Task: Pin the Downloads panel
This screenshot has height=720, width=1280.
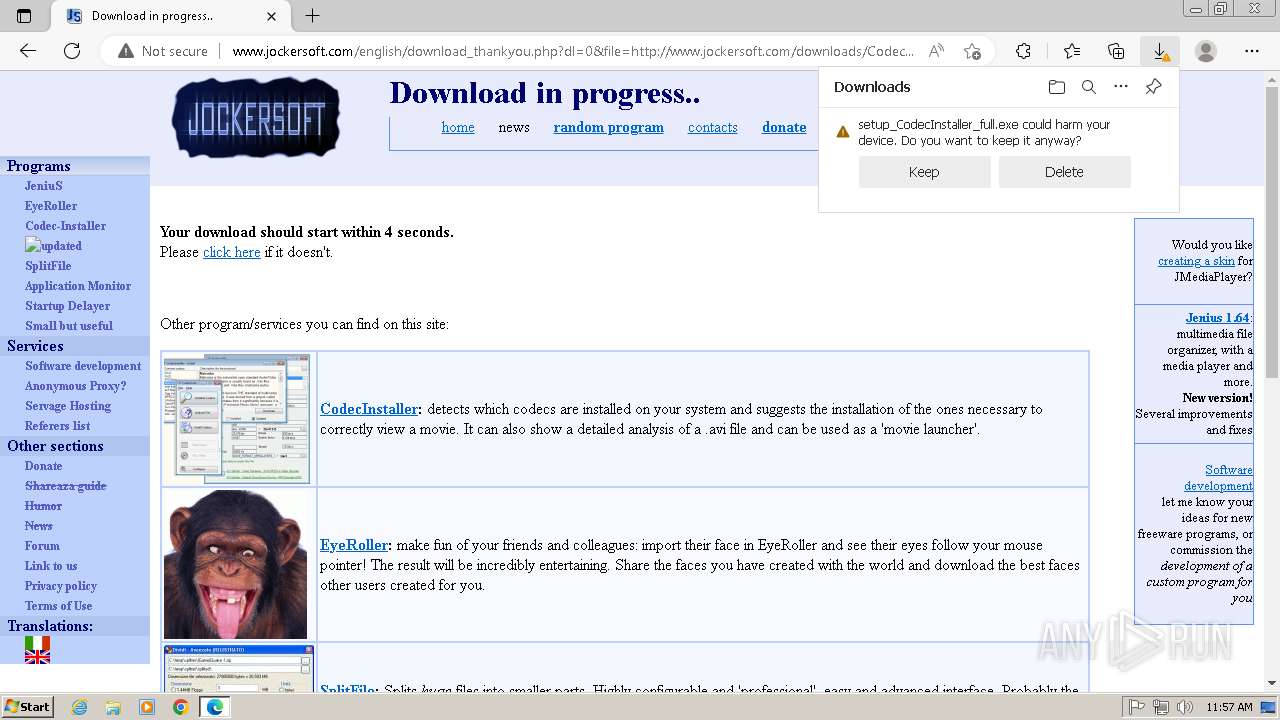Action: [x=1153, y=87]
